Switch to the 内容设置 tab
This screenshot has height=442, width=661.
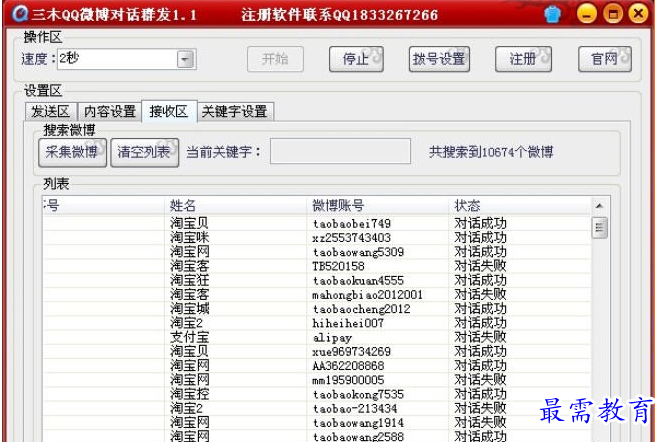[110, 112]
